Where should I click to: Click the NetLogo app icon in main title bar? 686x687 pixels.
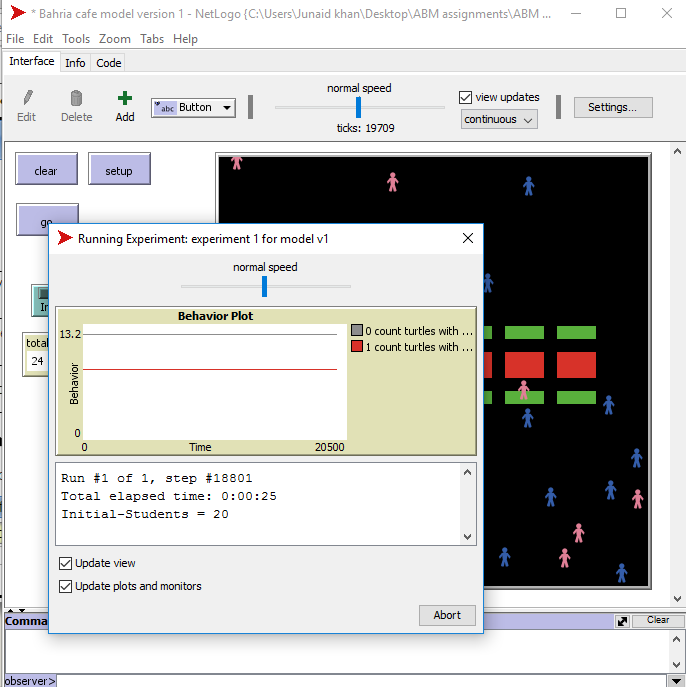point(17,13)
